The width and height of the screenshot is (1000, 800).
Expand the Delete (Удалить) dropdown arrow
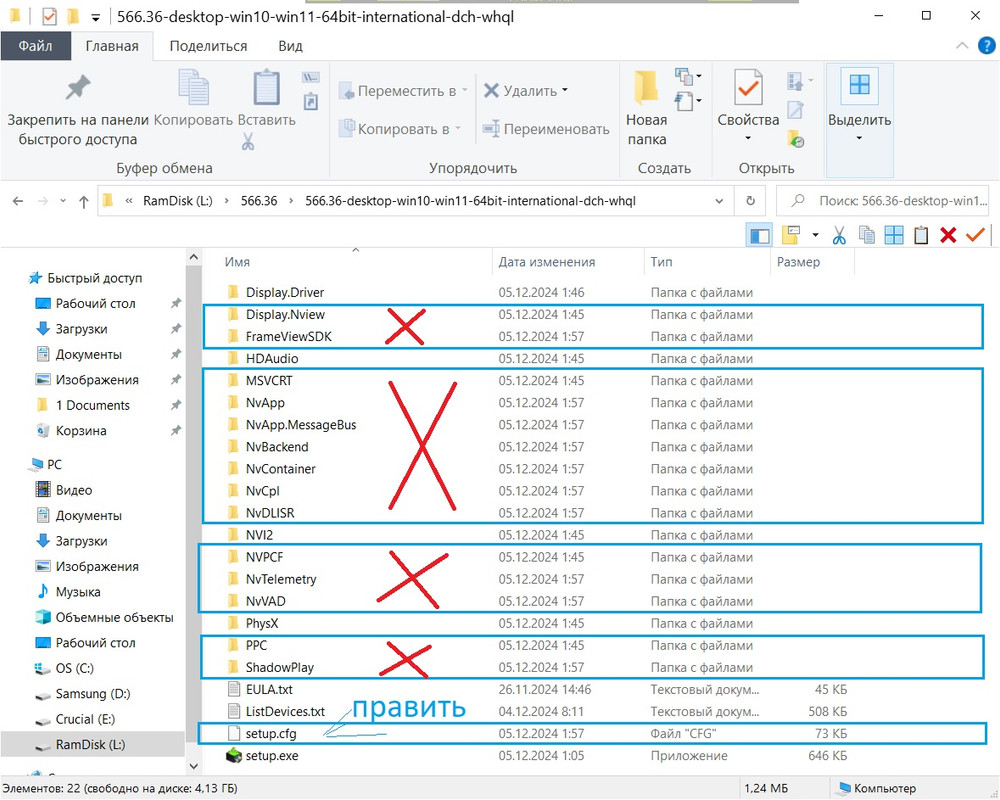point(565,91)
